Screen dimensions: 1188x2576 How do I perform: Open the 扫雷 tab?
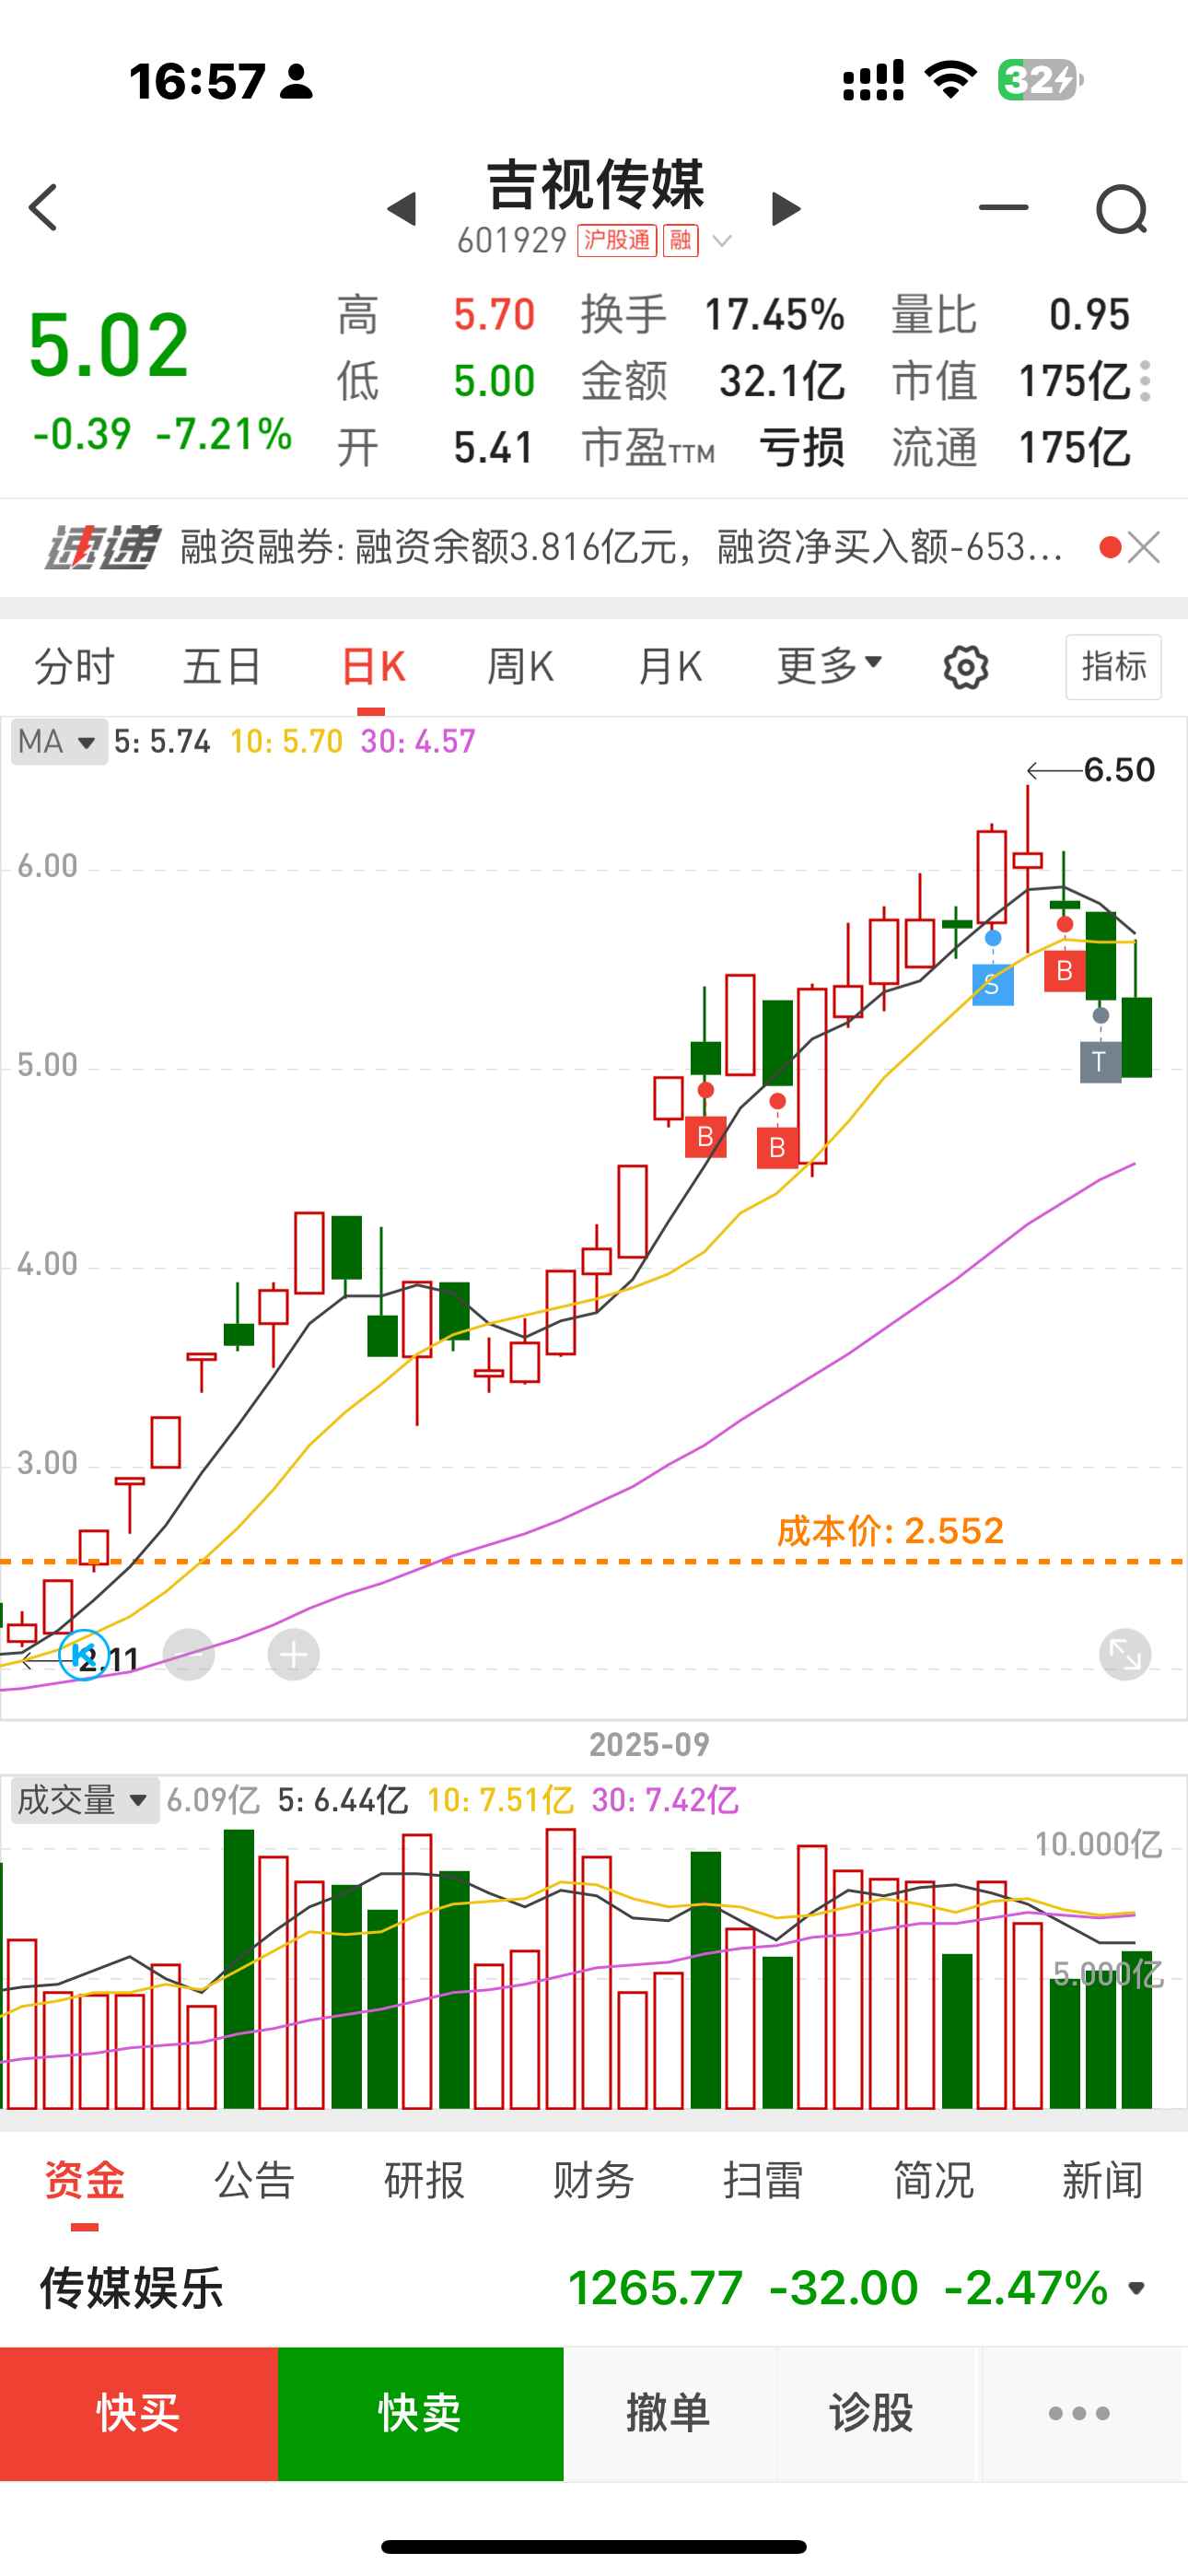(763, 2180)
